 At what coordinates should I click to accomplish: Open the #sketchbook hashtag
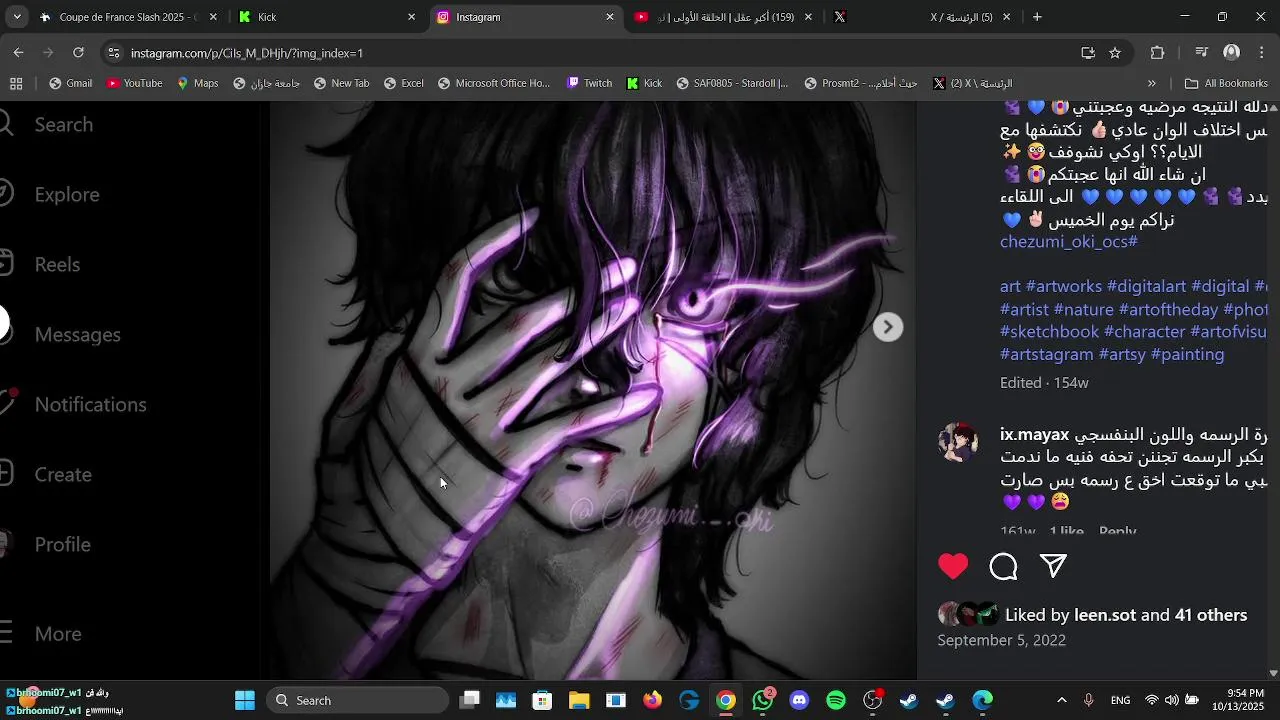pos(1049,331)
